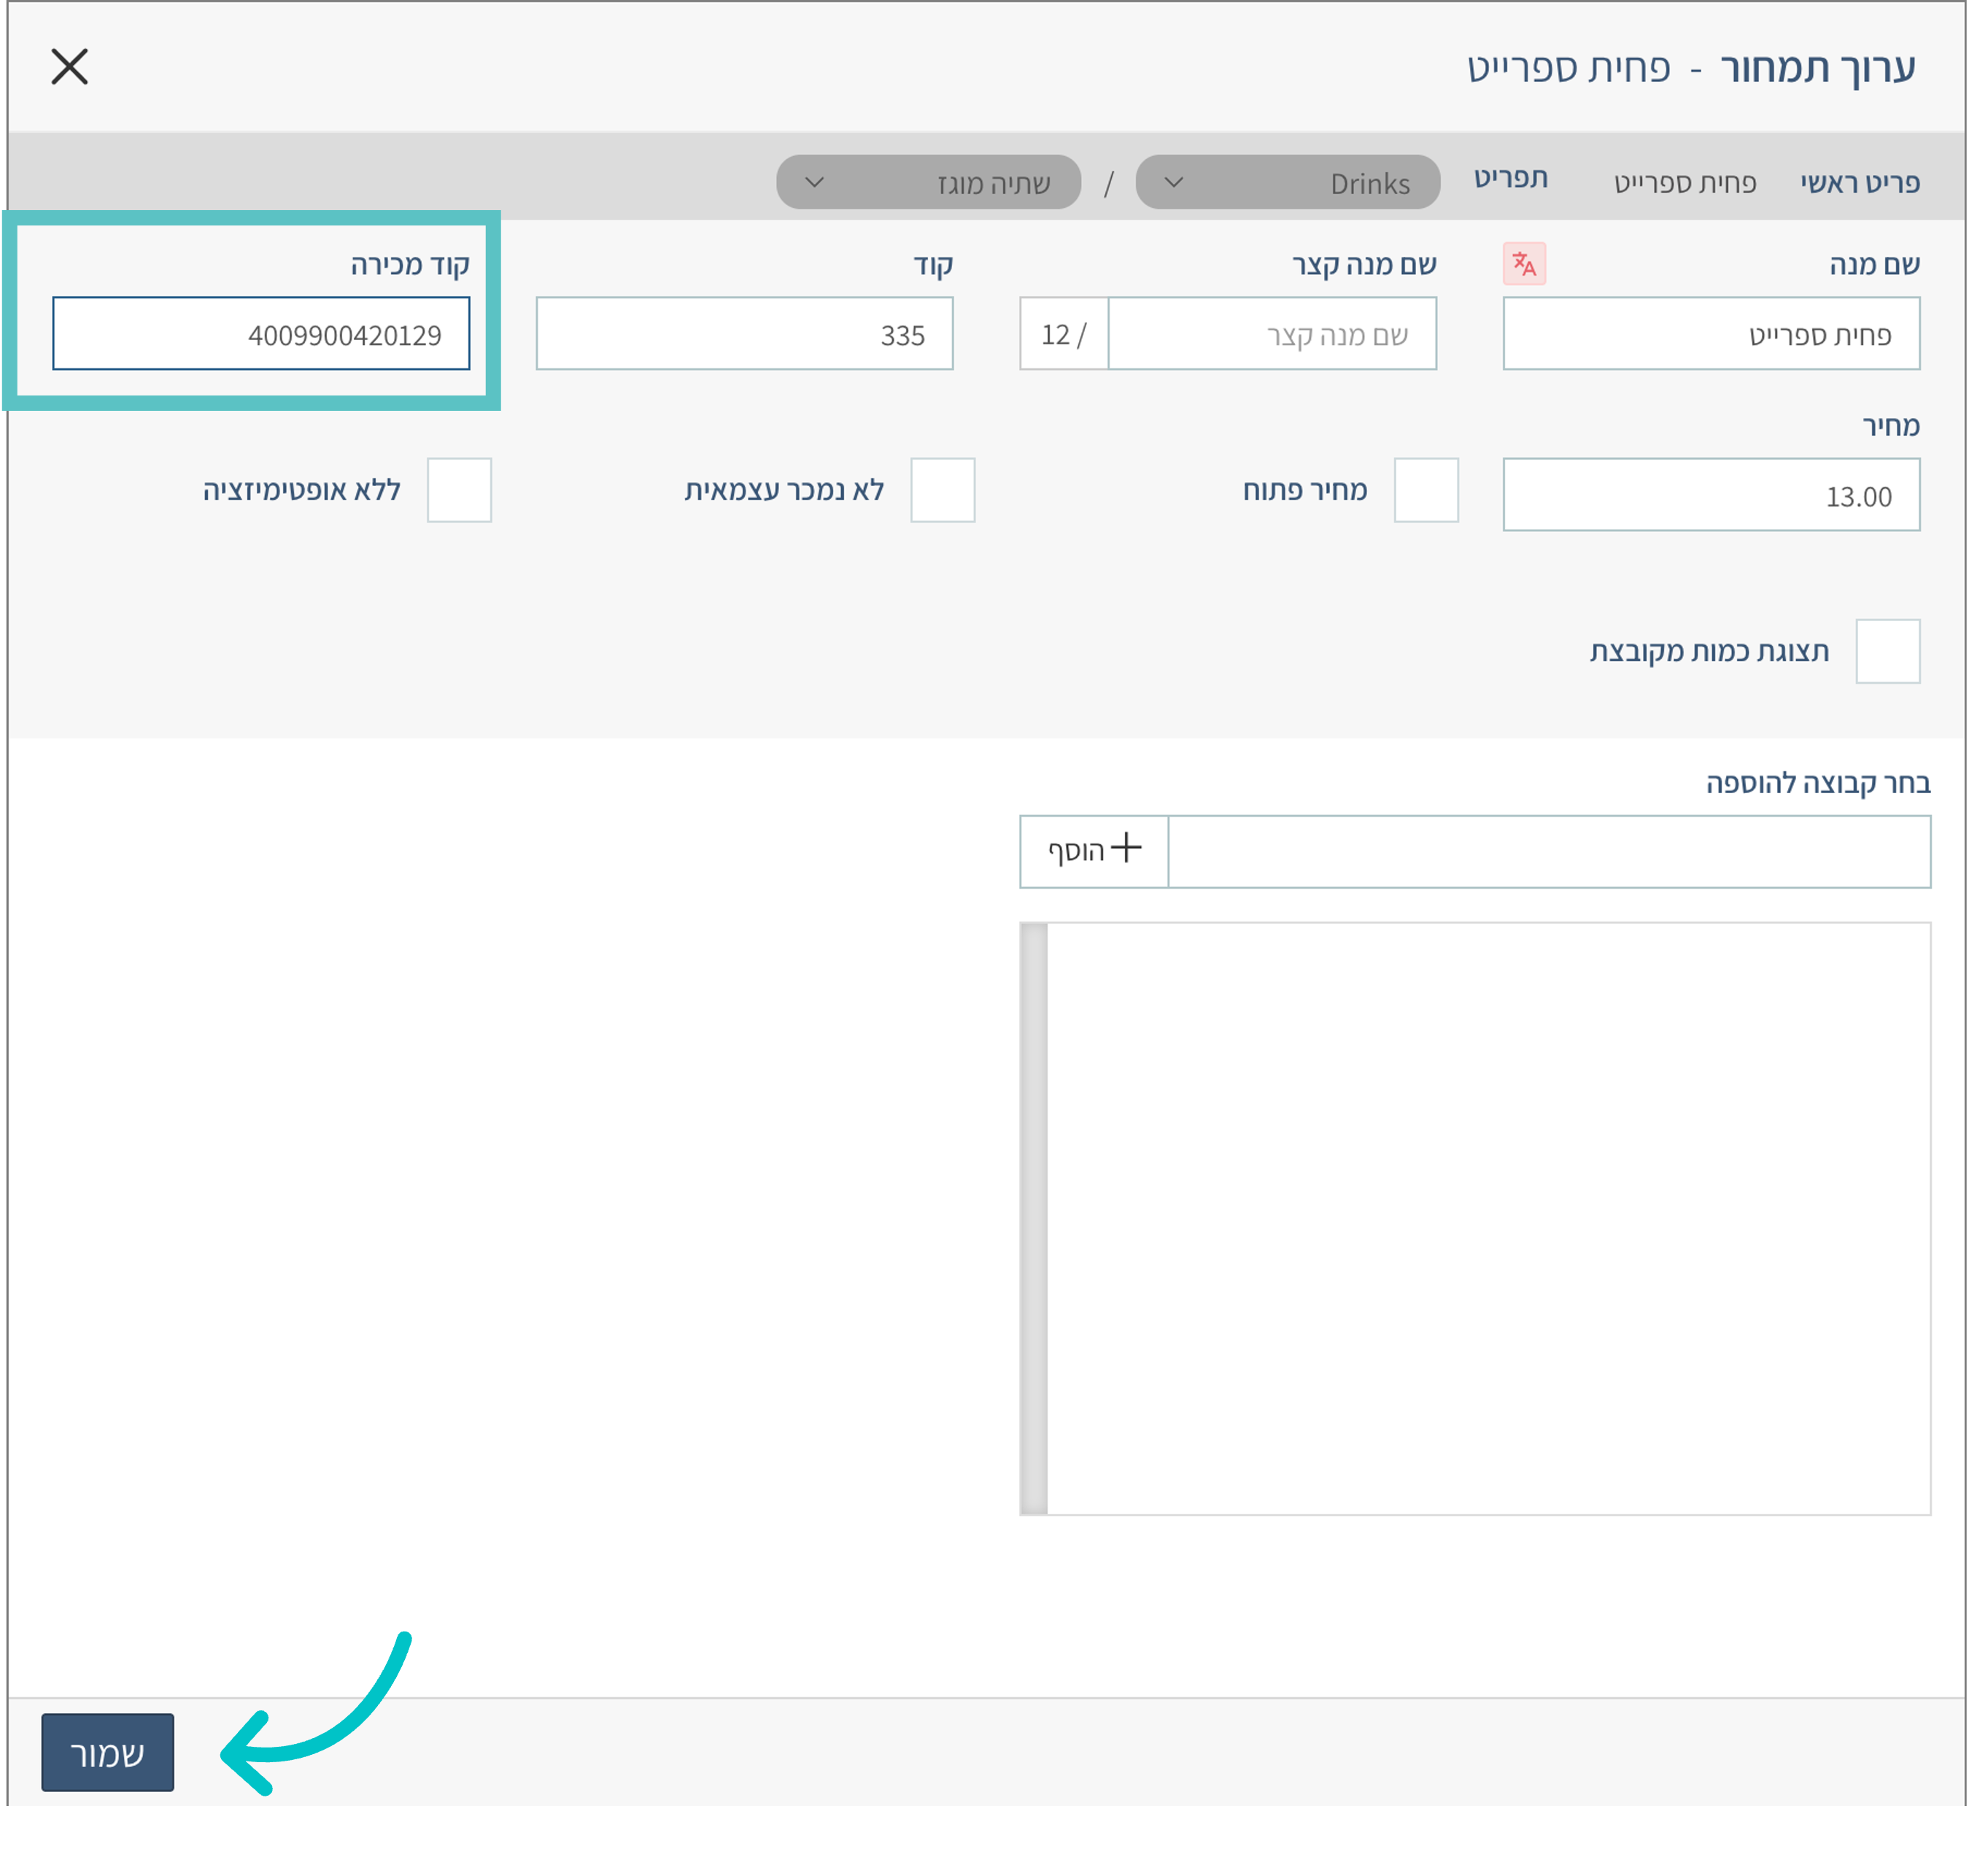The width and height of the screenshot is (1969, 1876).
Task: Close the edit item dialog with X
Action: pos(70,67)
